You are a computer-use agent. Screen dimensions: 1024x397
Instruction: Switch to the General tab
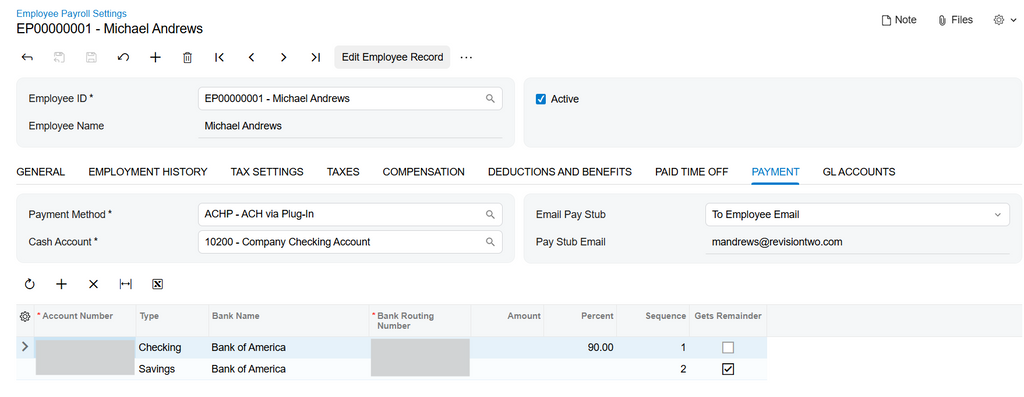[x=40, y=172]
